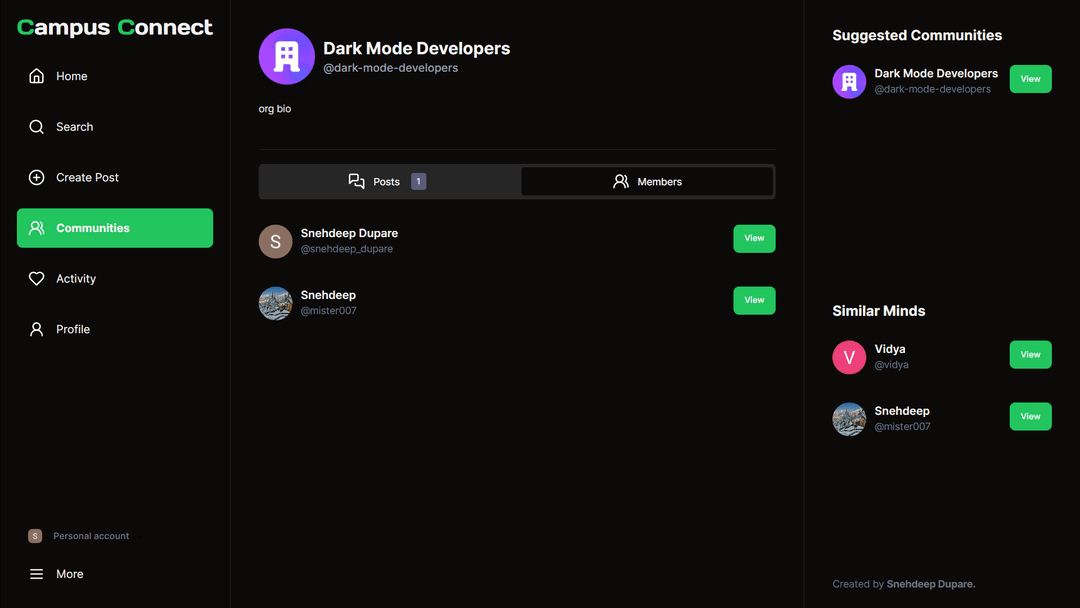Click the Home icon in sidebar

coord(37,76)
